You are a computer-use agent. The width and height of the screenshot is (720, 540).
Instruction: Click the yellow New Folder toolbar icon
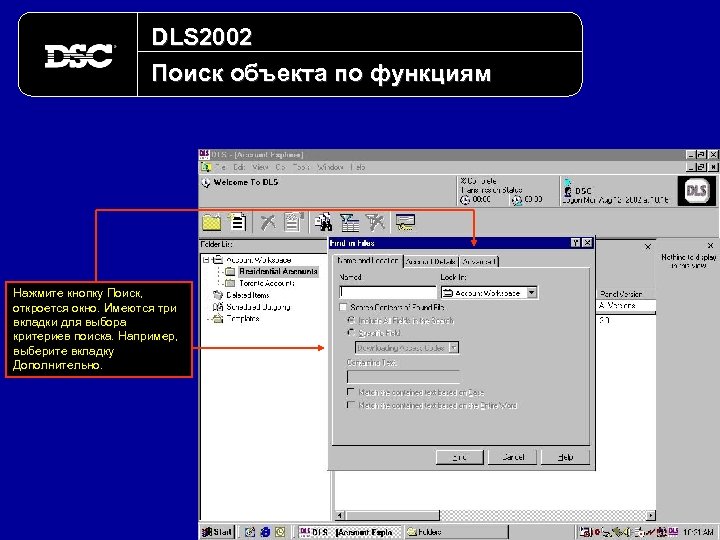(x=212, y=223)
